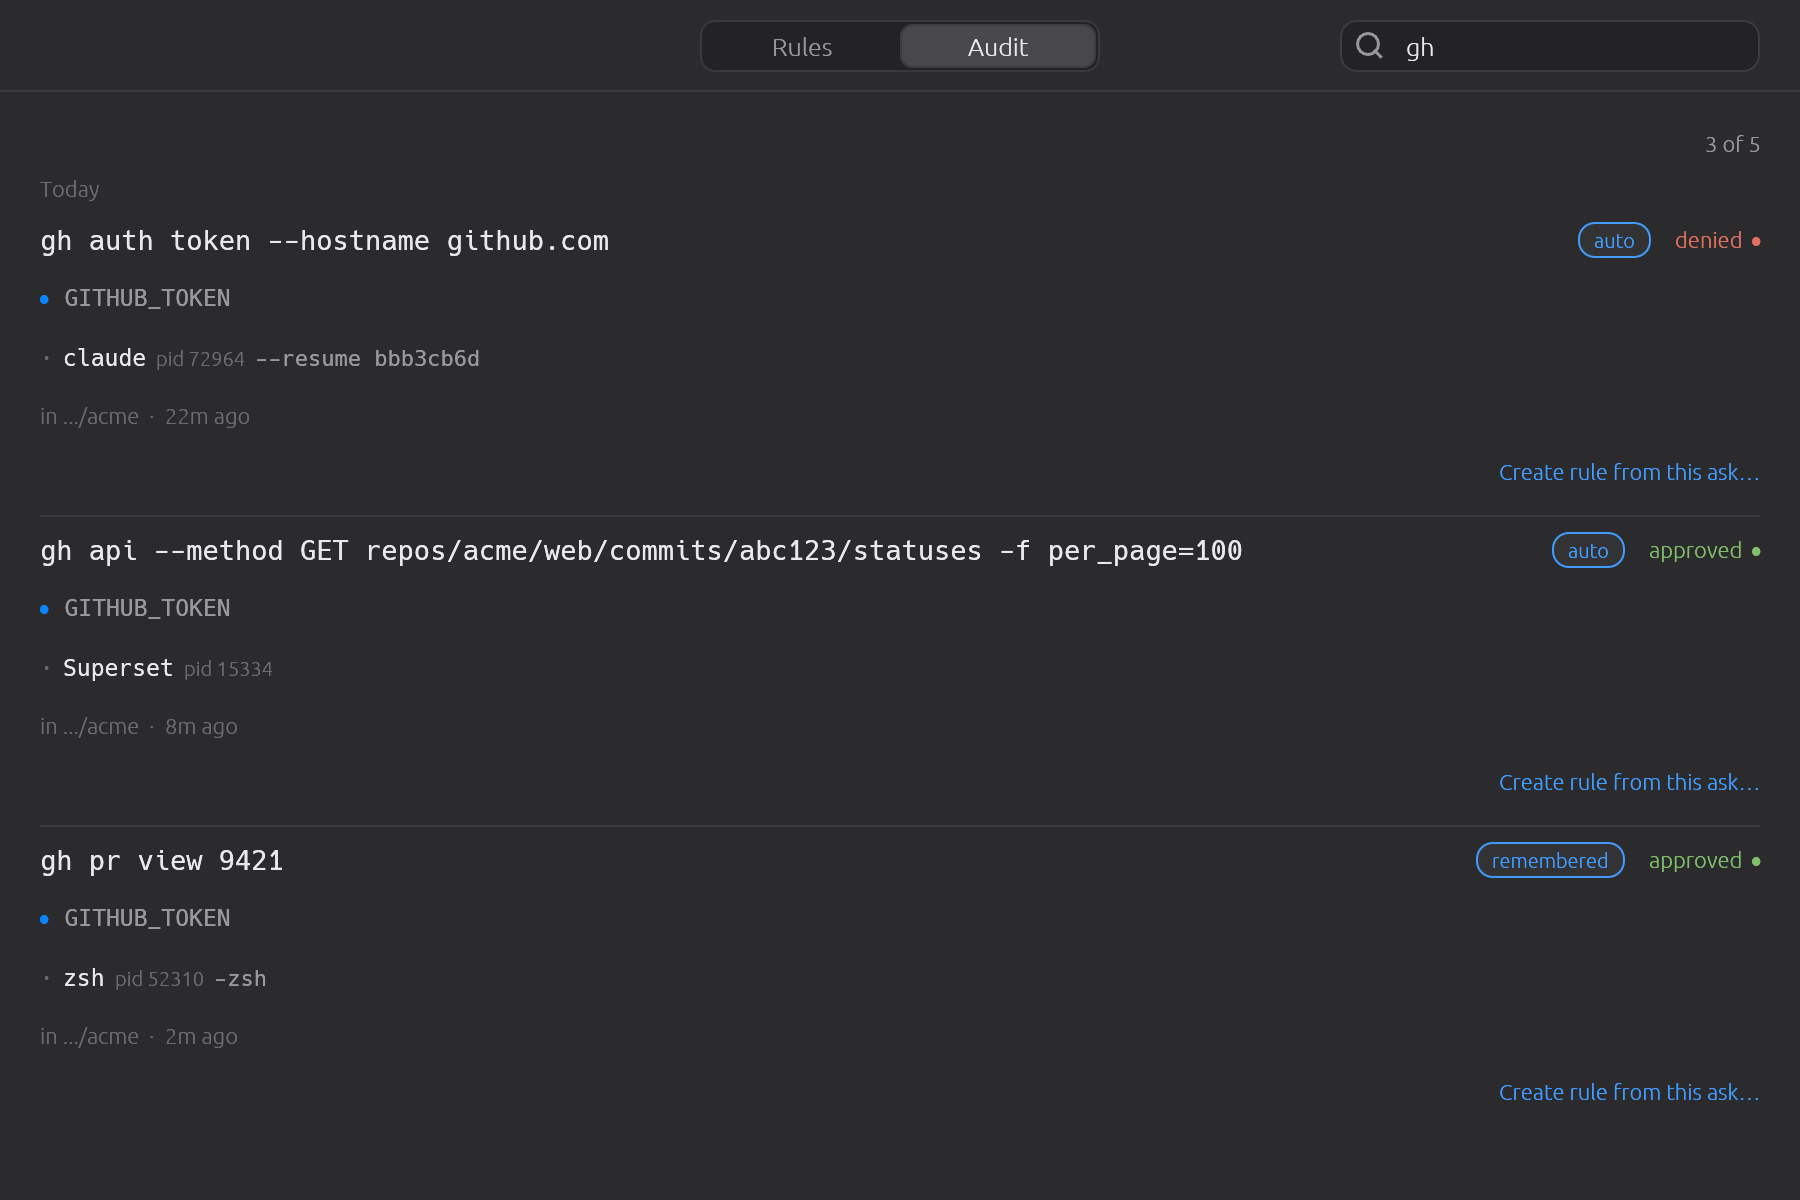Create rule from gh api ask

point(1629,782)
